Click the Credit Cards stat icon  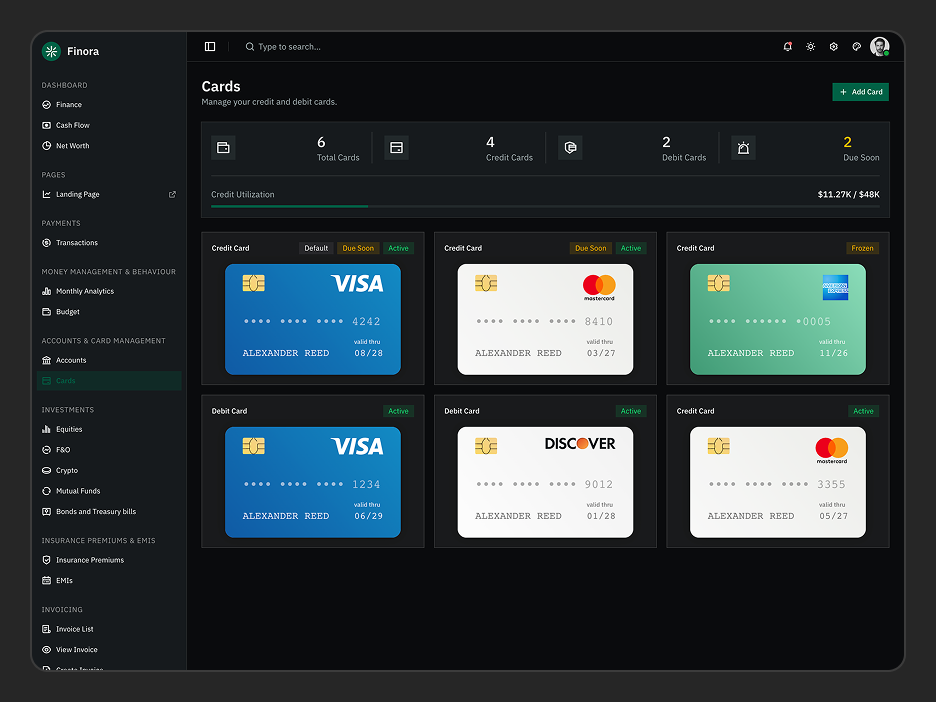pyautogui.click(x=396, y=147)
